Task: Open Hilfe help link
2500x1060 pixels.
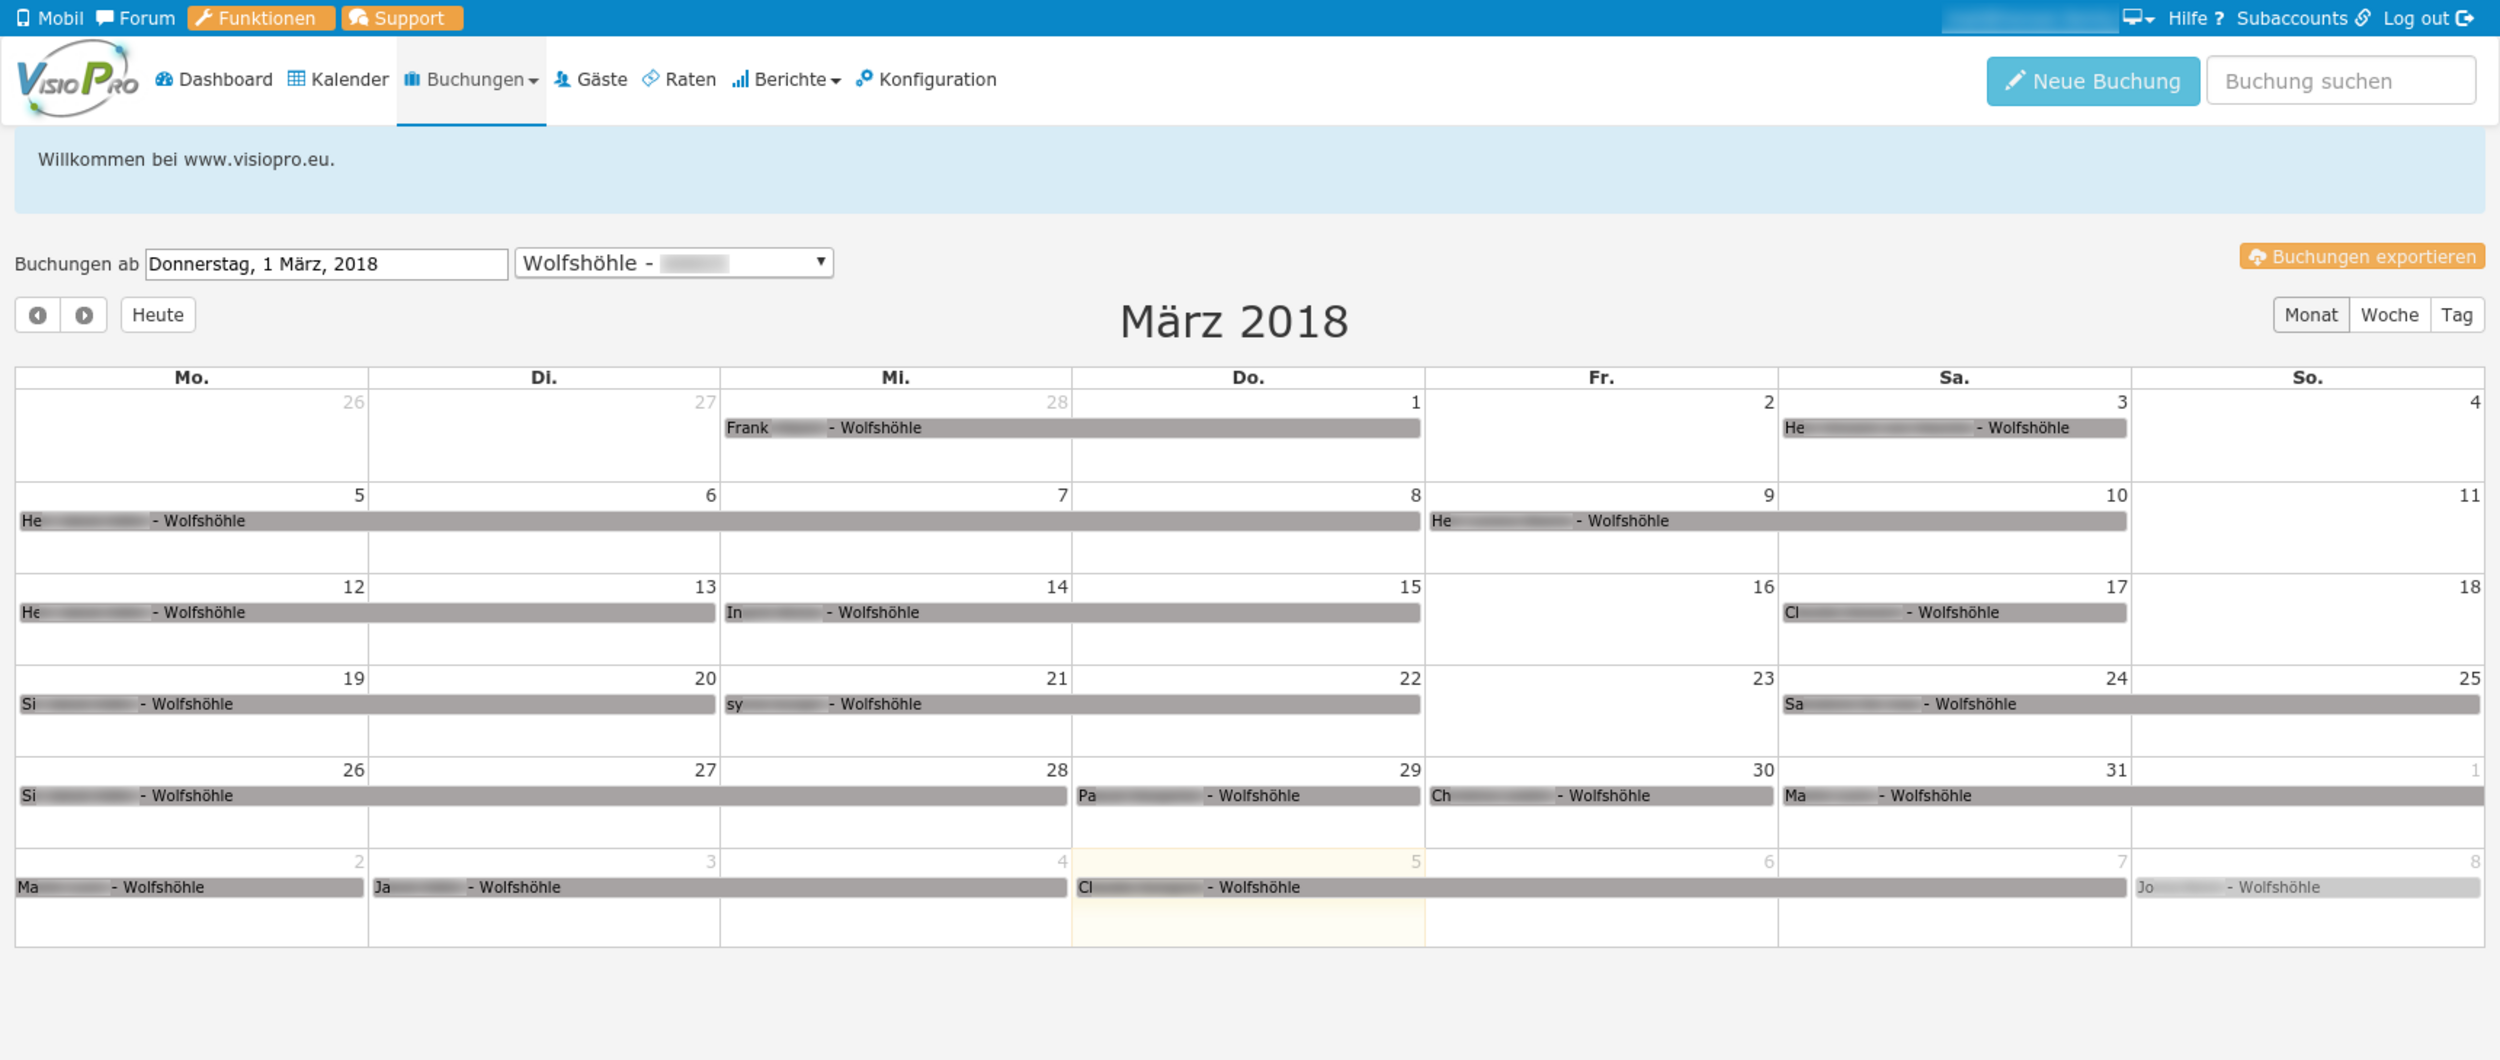Action: click(x=2195, y=18)
